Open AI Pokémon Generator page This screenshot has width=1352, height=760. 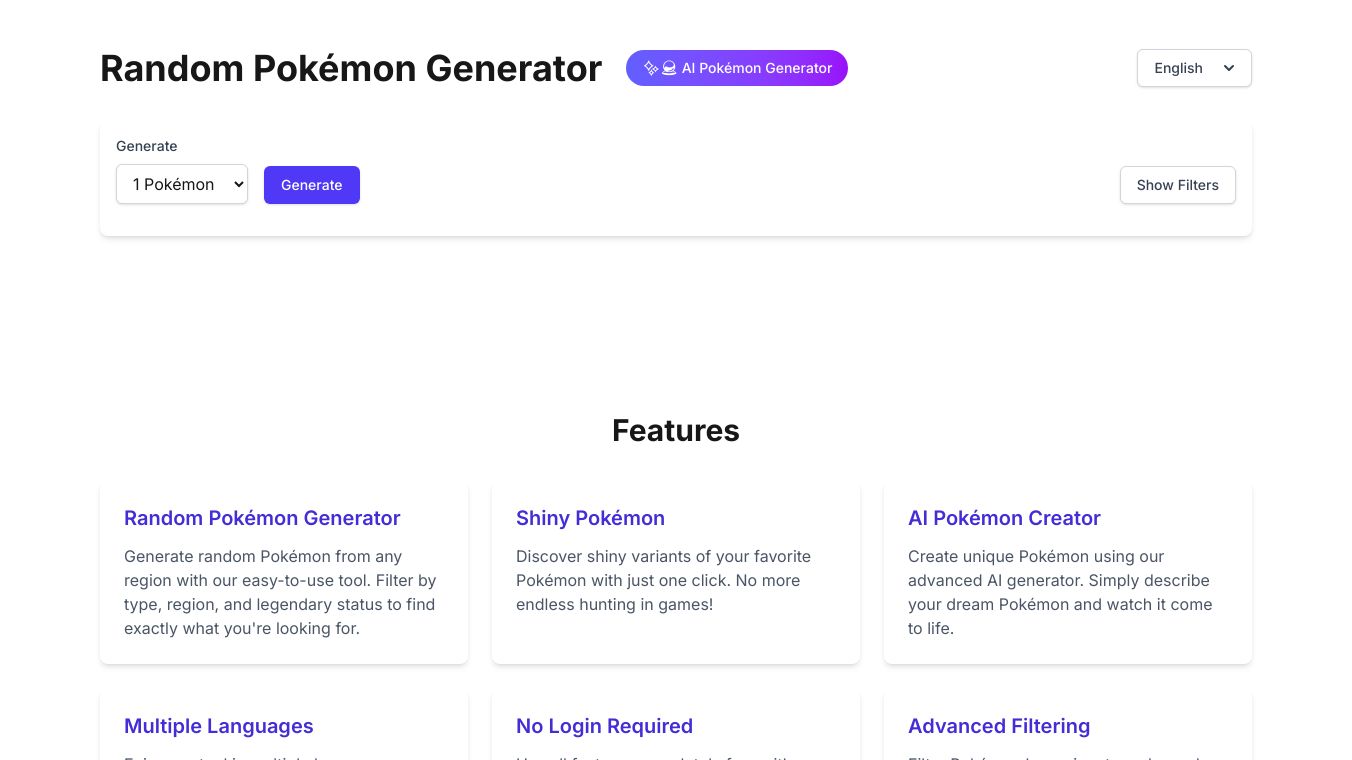pyautogui.click(x=756, y=68)
